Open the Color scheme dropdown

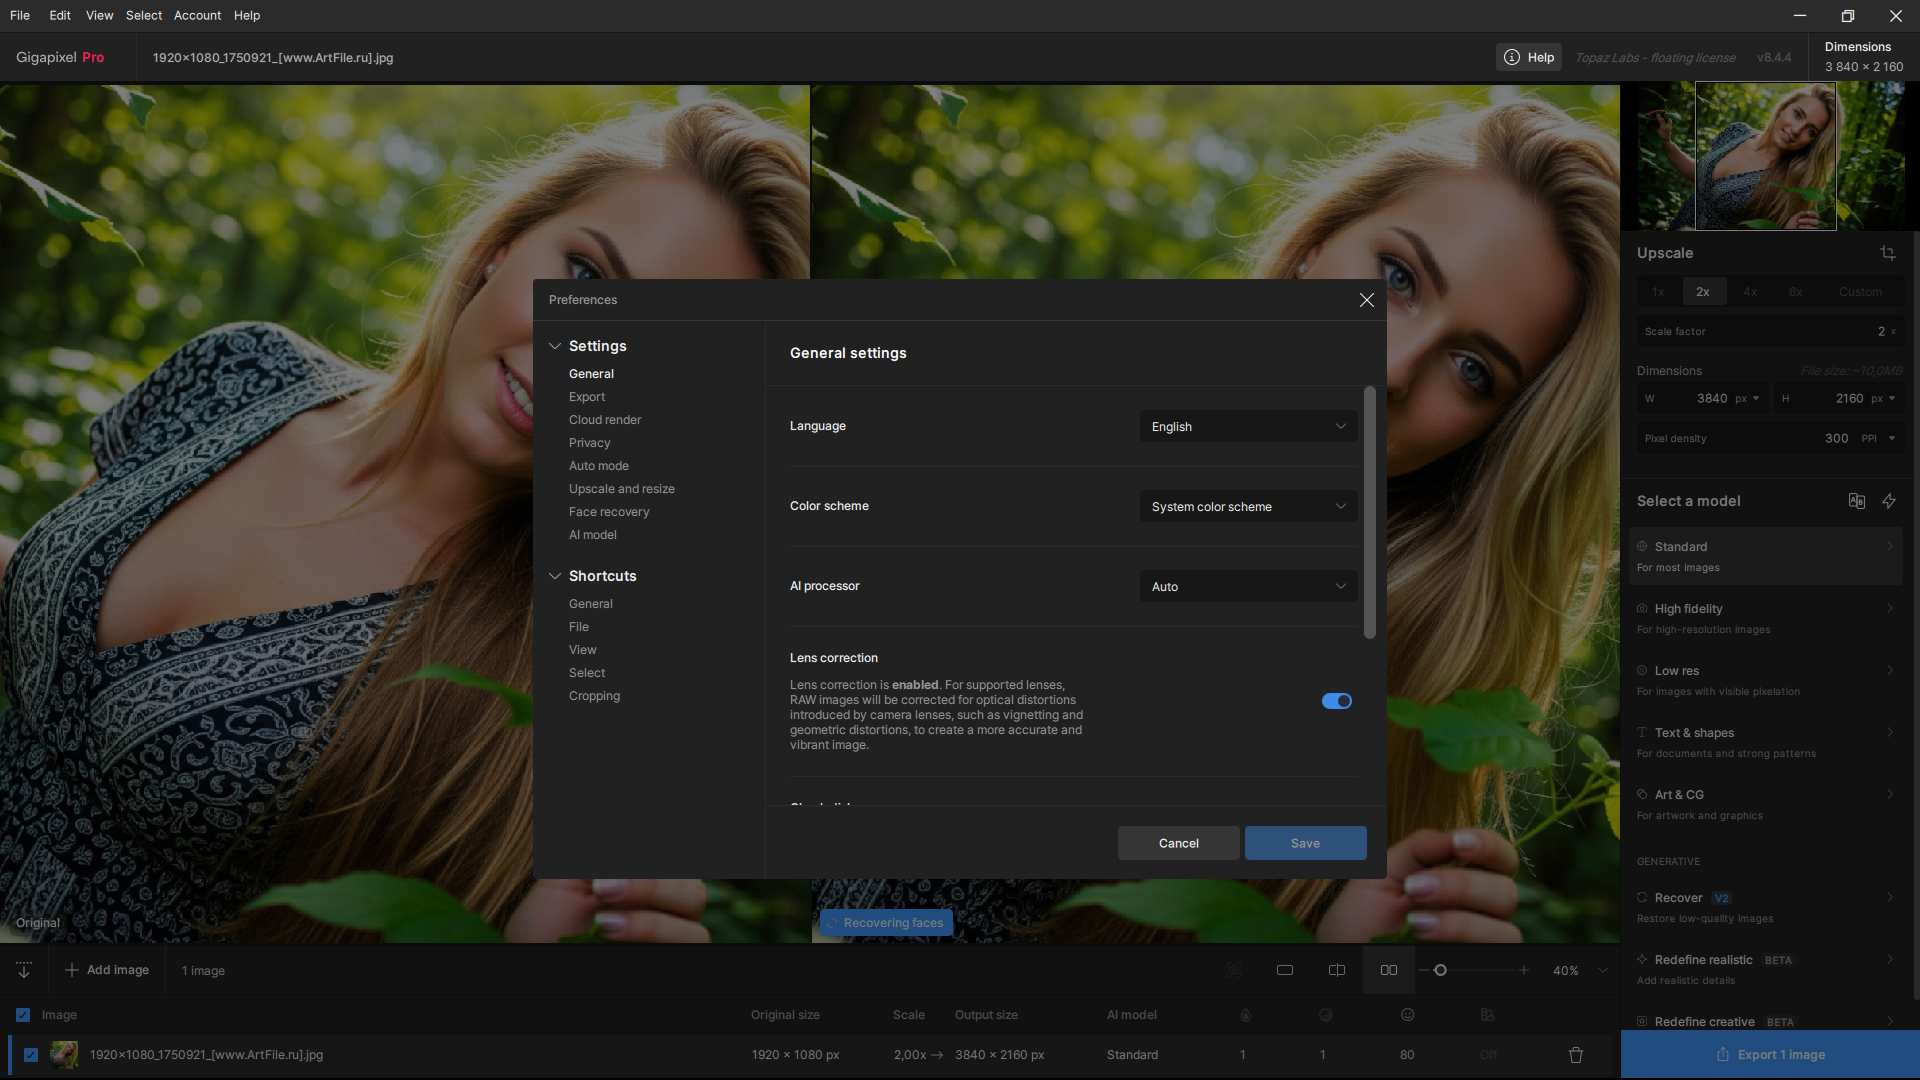pos(1248,507)
